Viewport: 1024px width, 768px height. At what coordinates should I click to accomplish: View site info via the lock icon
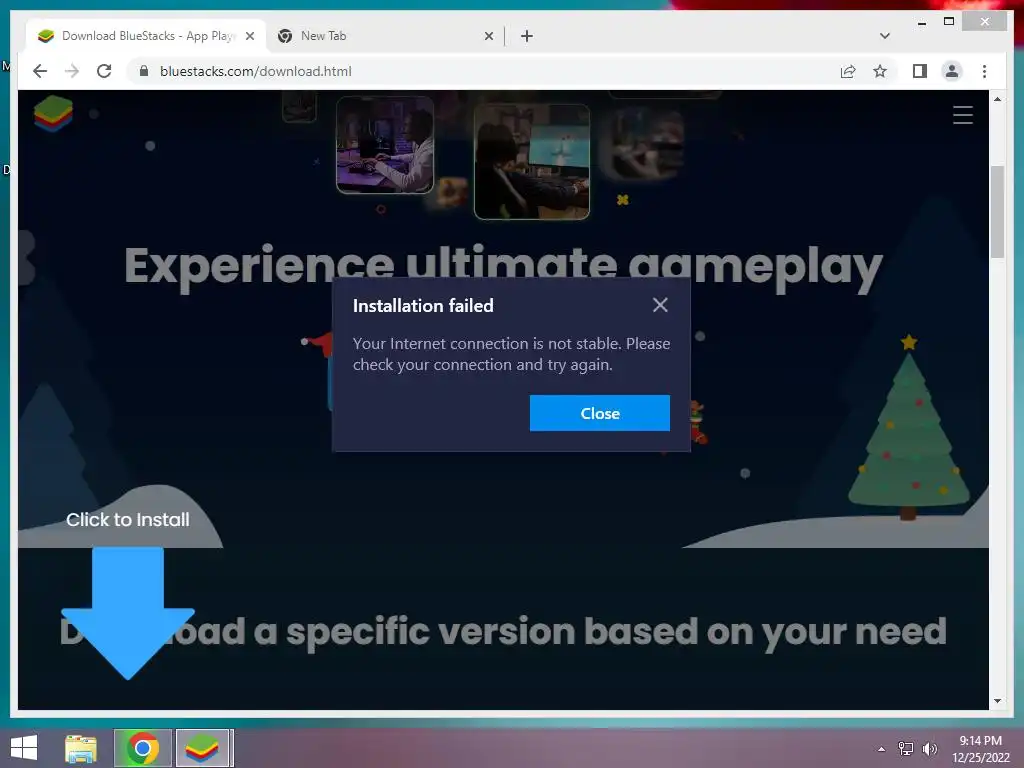pos(144,71)
